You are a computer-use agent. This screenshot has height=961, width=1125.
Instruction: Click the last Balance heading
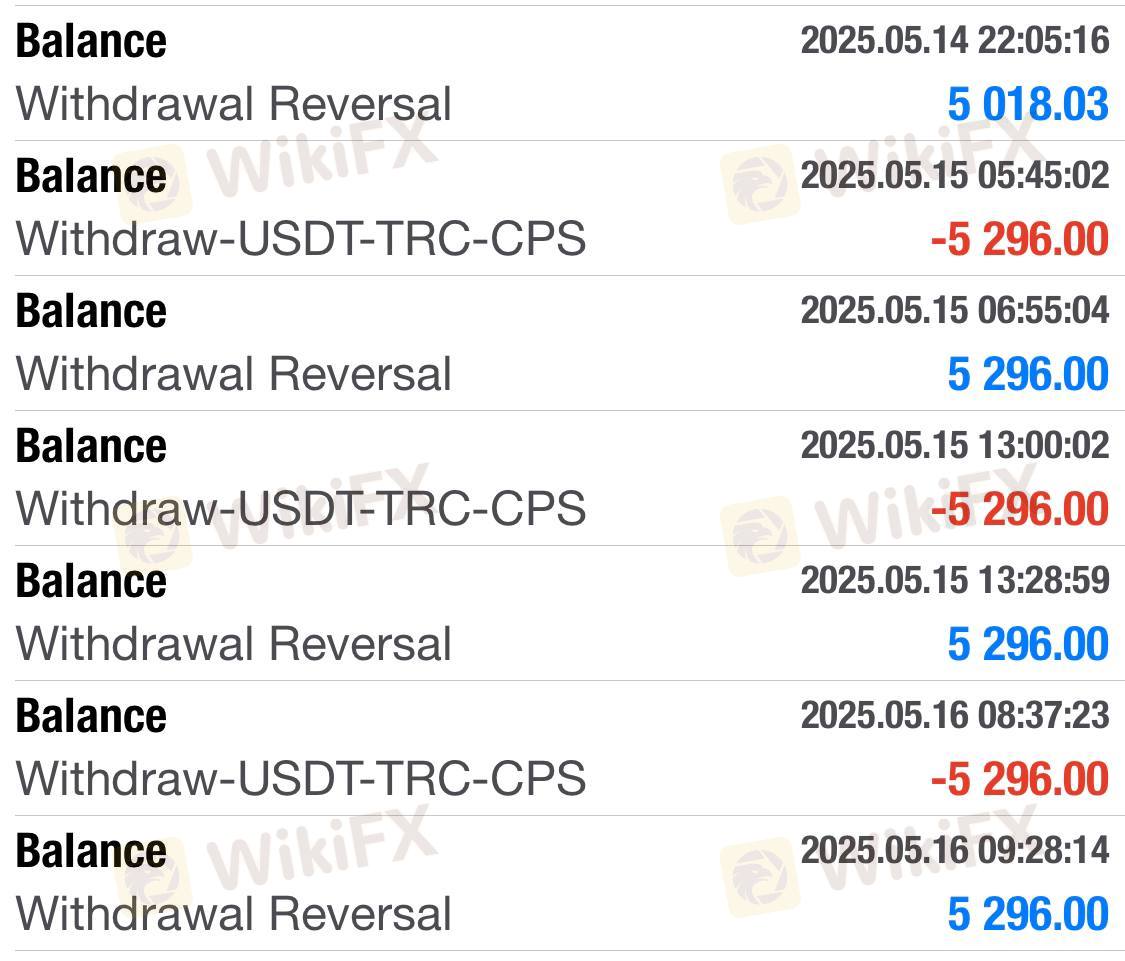[x=91, y=851]
